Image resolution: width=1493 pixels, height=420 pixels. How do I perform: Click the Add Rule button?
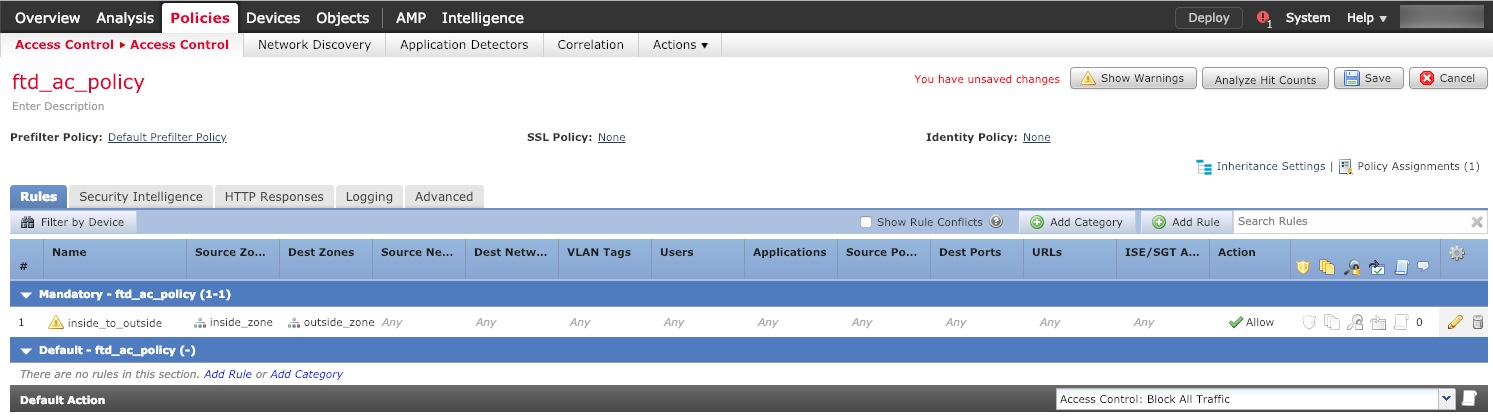[x=1186, y=222]
